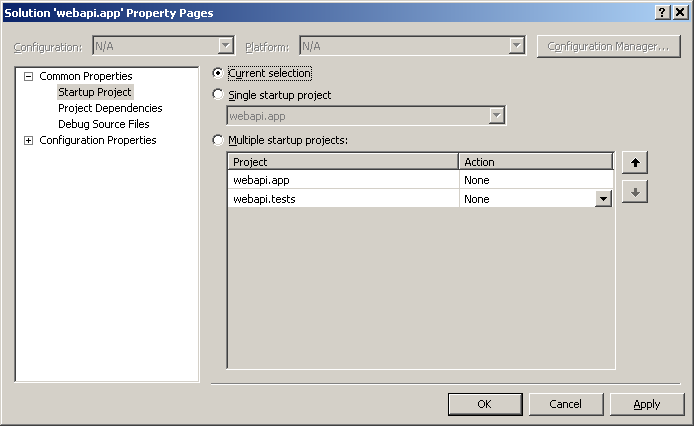Image resolution: width=694 pixels, height=426 pixels.
Task: Open the Action dropdown for webapi.tests
Action: (x=603, y=199)
